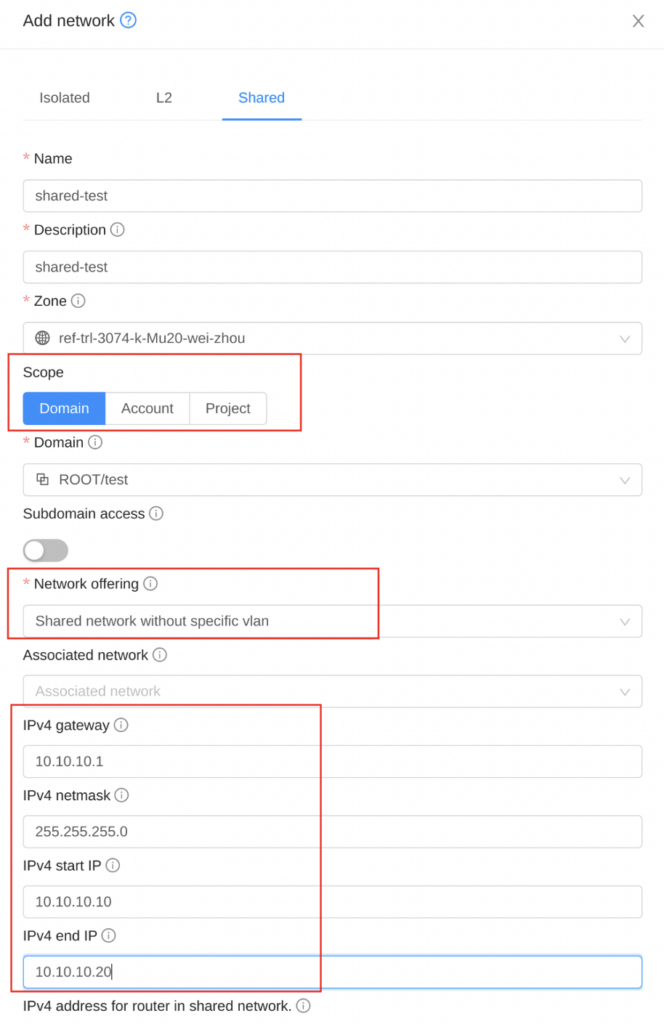
Task: Close the Add network dialog
Action: click(638, 20)
